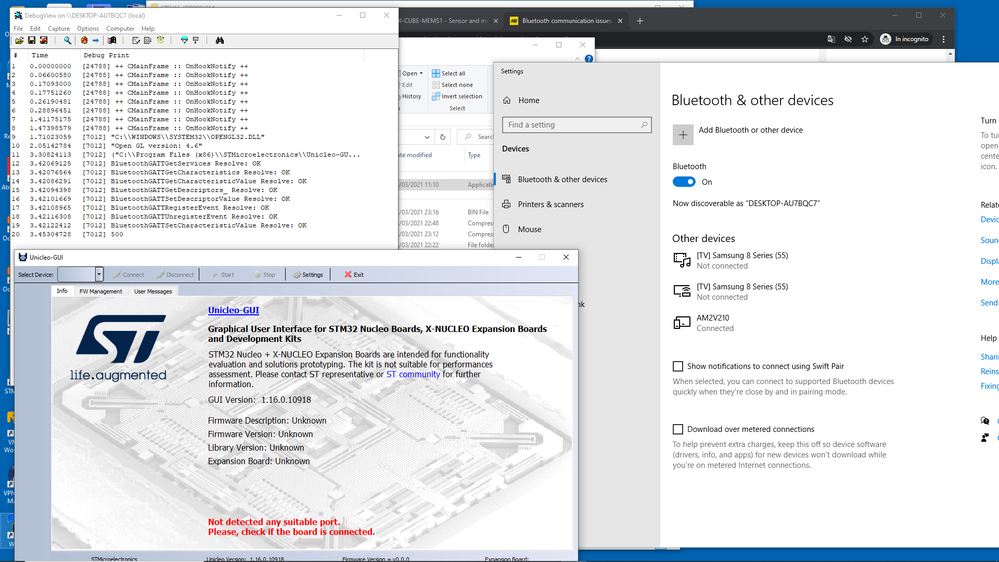The image size is (999, 562).
Task: Select the AM2V210 Connected device
Action: (x=714, y=322)
